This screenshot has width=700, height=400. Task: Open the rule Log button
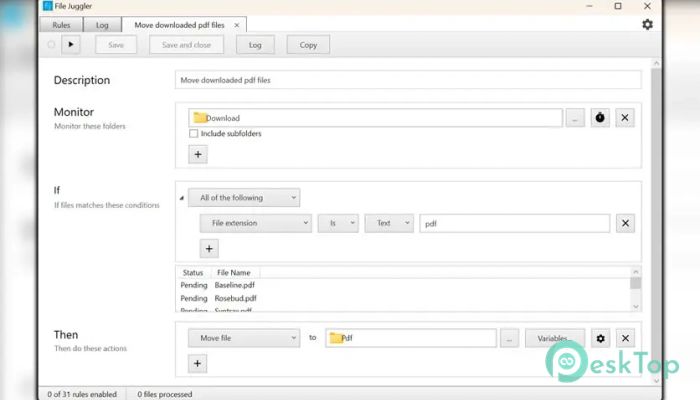(x=255, y=45)
